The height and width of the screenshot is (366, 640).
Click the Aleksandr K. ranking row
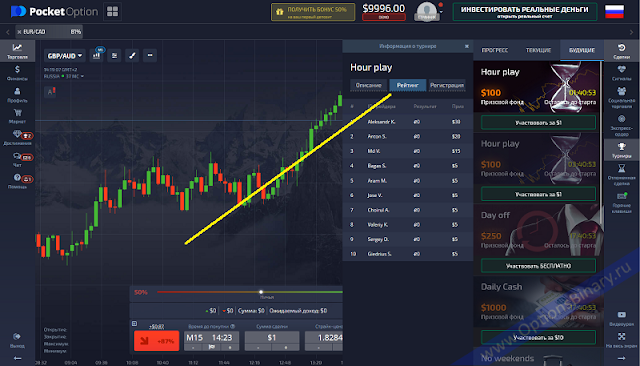pos(407,122)
